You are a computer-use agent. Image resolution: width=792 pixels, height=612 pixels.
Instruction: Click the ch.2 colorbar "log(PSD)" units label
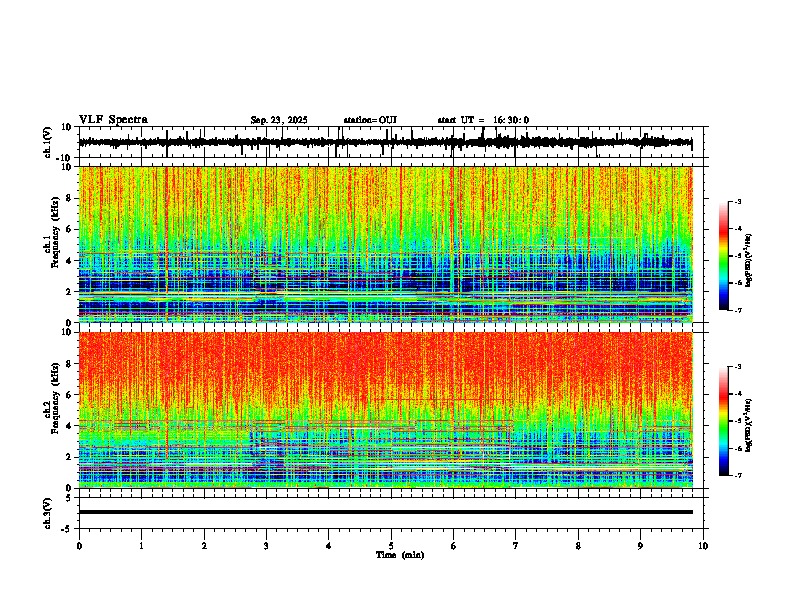point(749,426)
